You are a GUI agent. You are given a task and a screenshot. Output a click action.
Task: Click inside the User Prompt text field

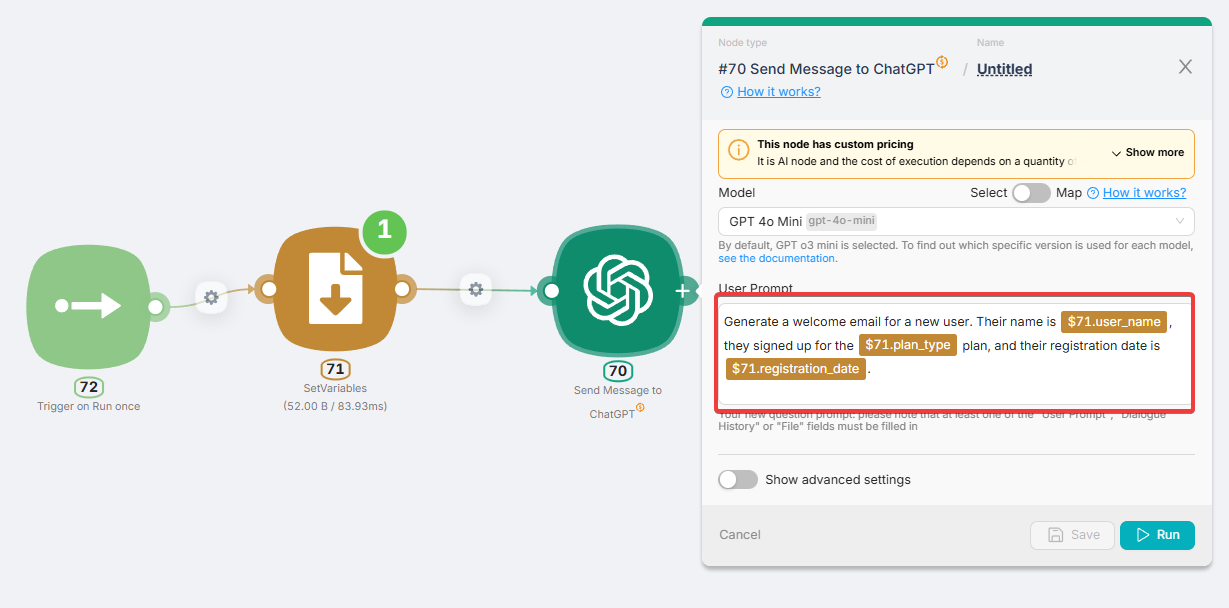point(954,353)
